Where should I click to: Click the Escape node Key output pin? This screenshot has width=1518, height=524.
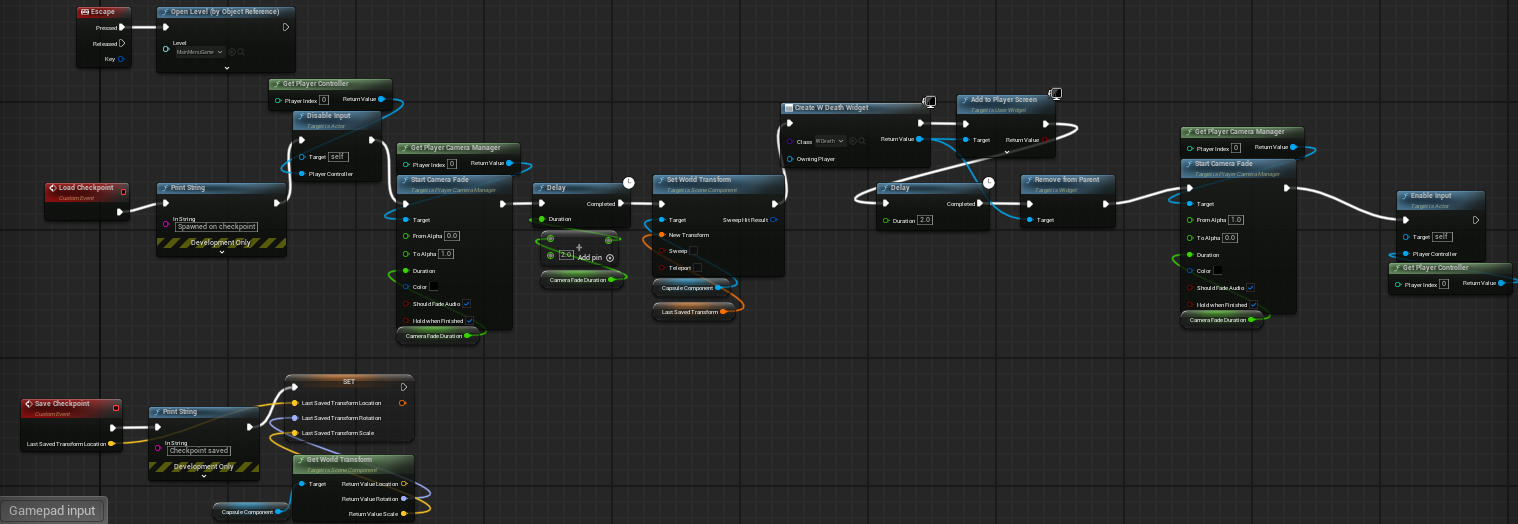(x=122, y=59)
